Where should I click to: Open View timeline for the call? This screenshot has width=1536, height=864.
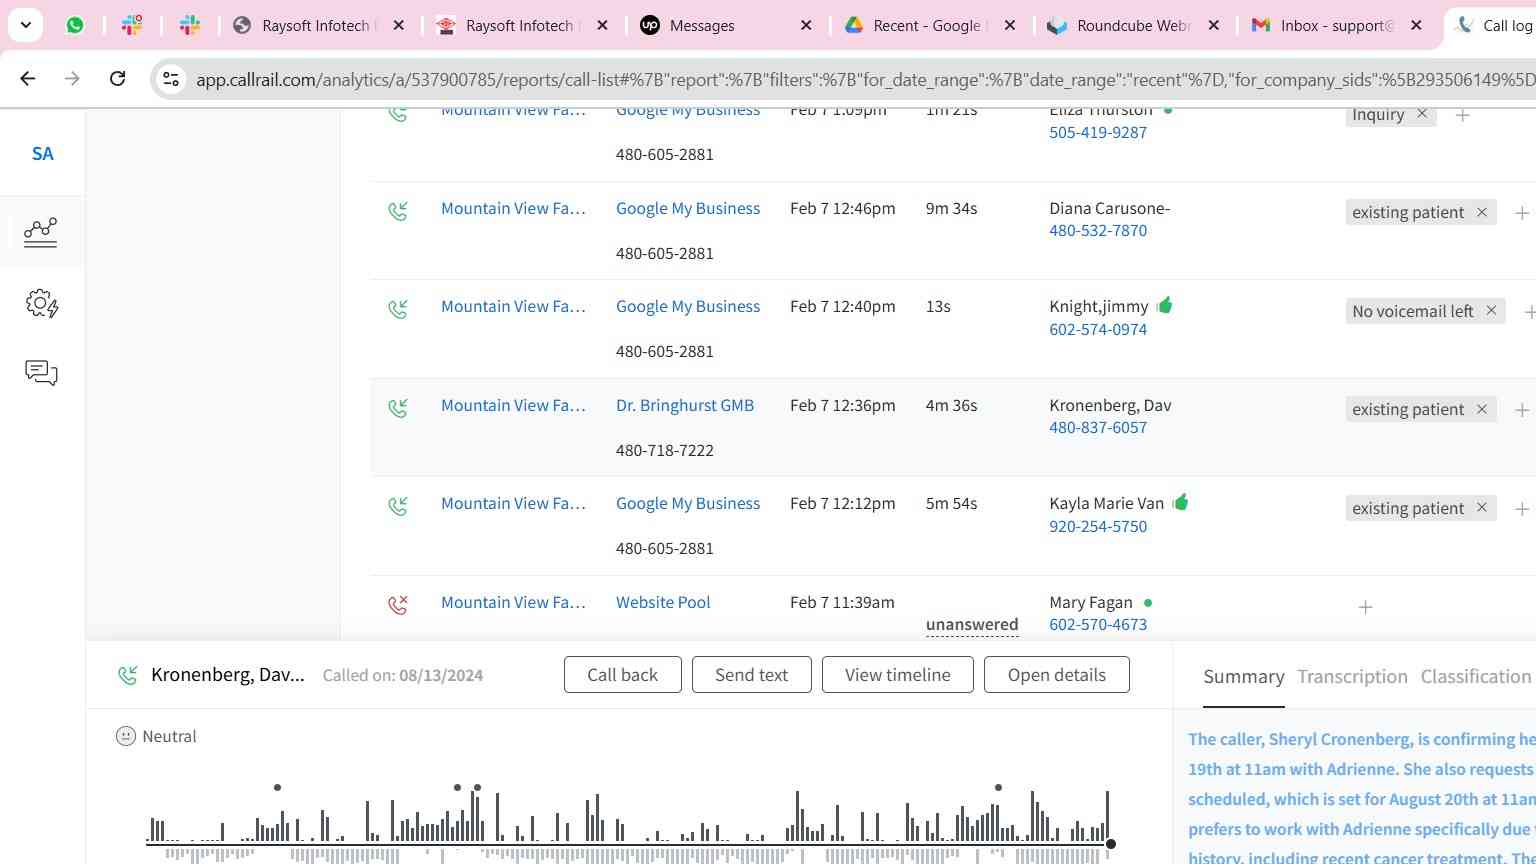pyautogui.click(x=898, y=675)
